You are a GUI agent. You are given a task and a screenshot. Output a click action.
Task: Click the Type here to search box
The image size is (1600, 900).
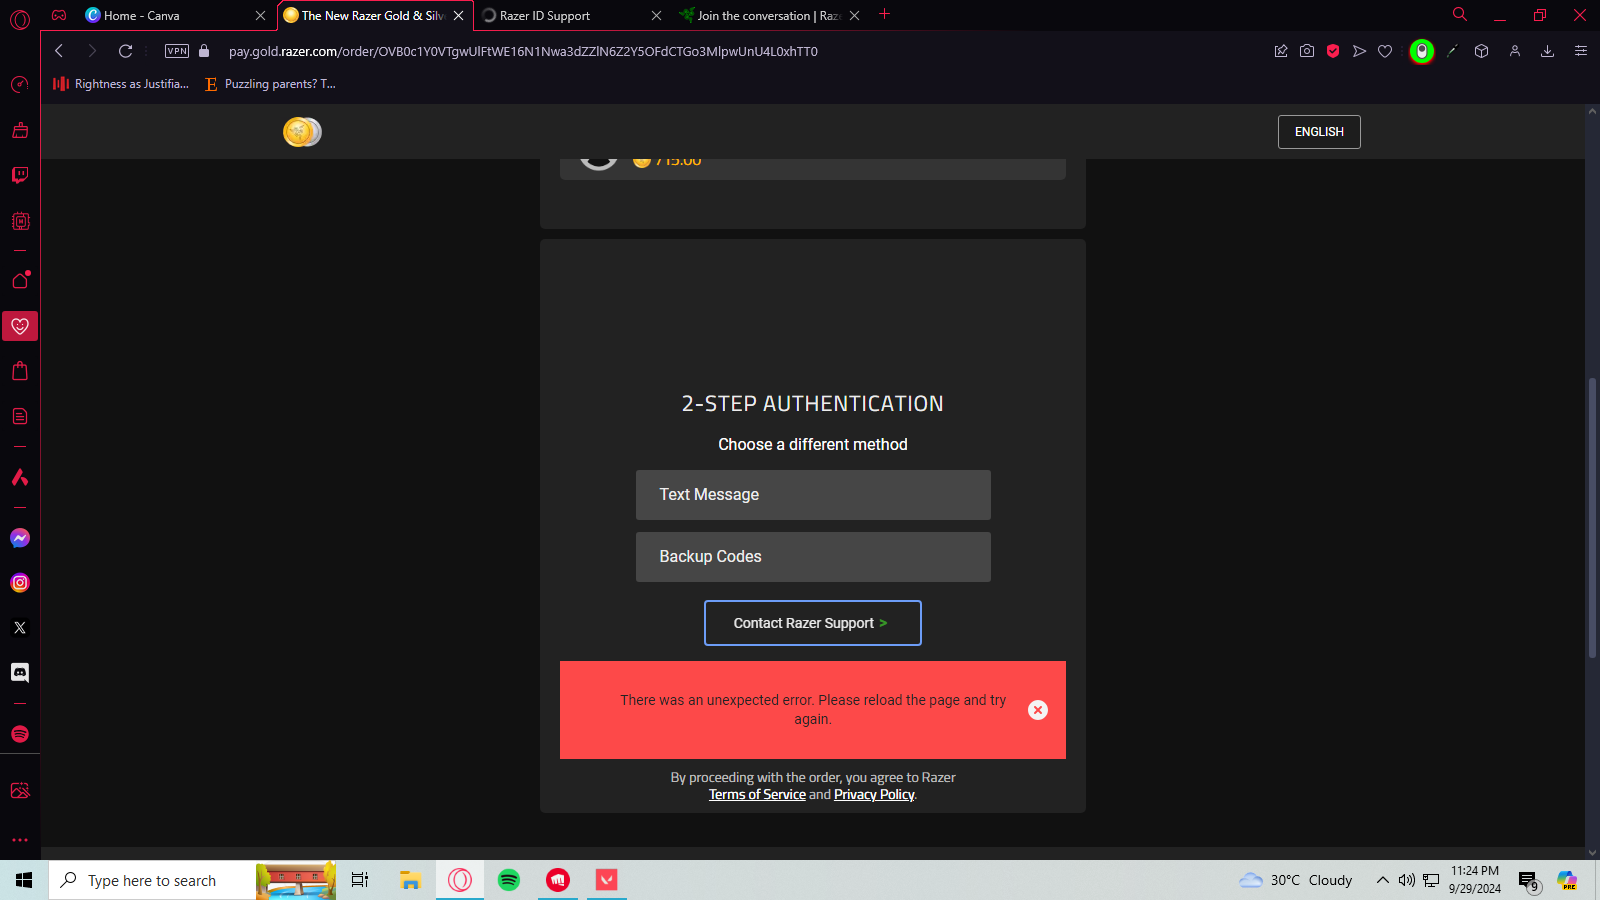(152, 880)
